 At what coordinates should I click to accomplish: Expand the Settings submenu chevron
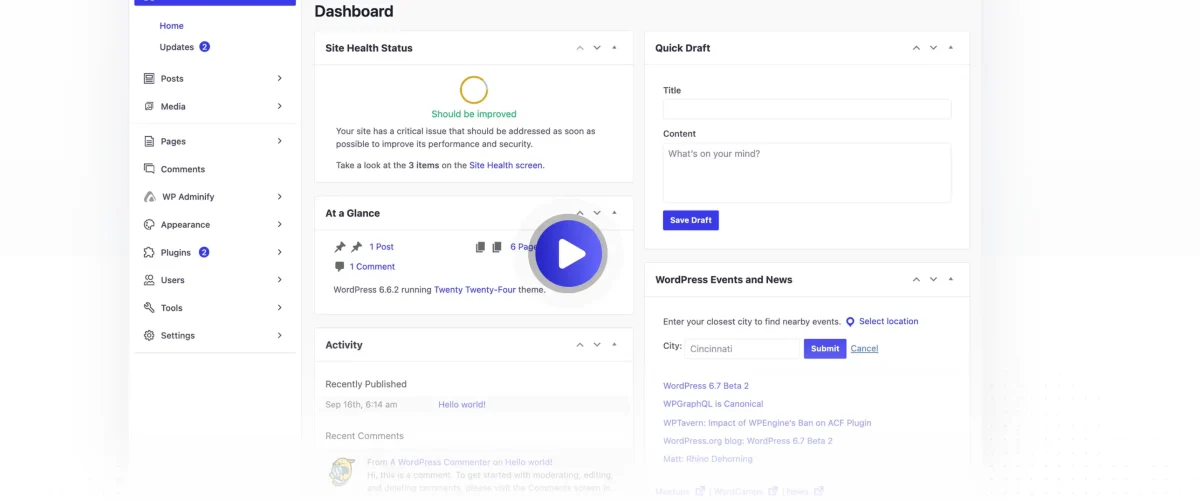280,336
